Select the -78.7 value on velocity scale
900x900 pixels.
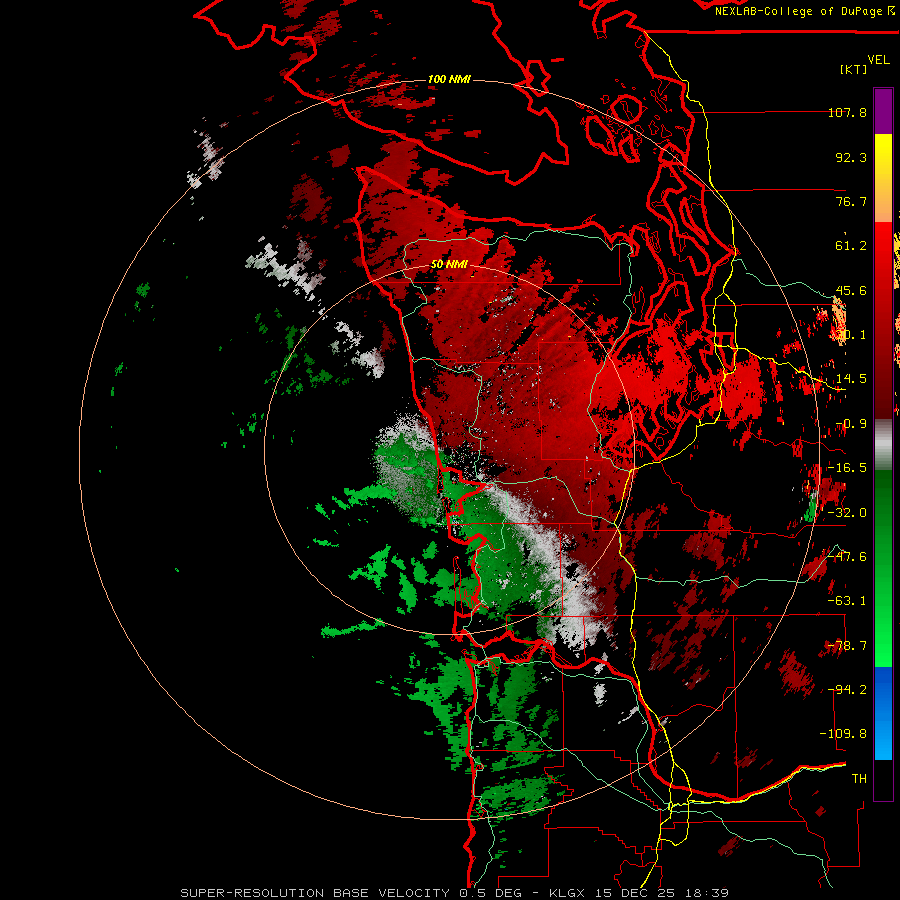pos(847,646)
